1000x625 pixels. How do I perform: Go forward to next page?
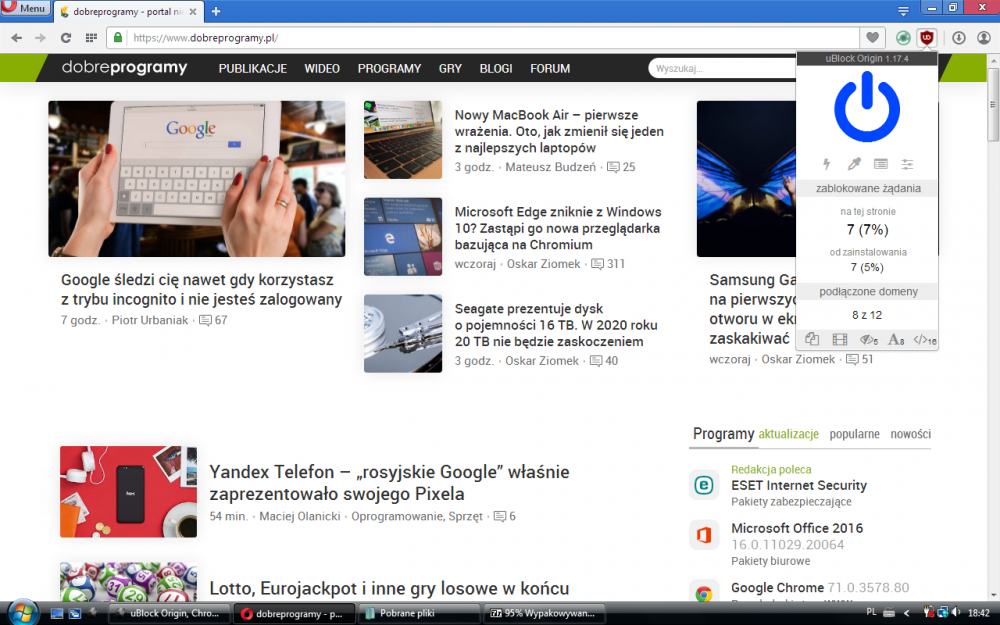[x=40, y=38]
